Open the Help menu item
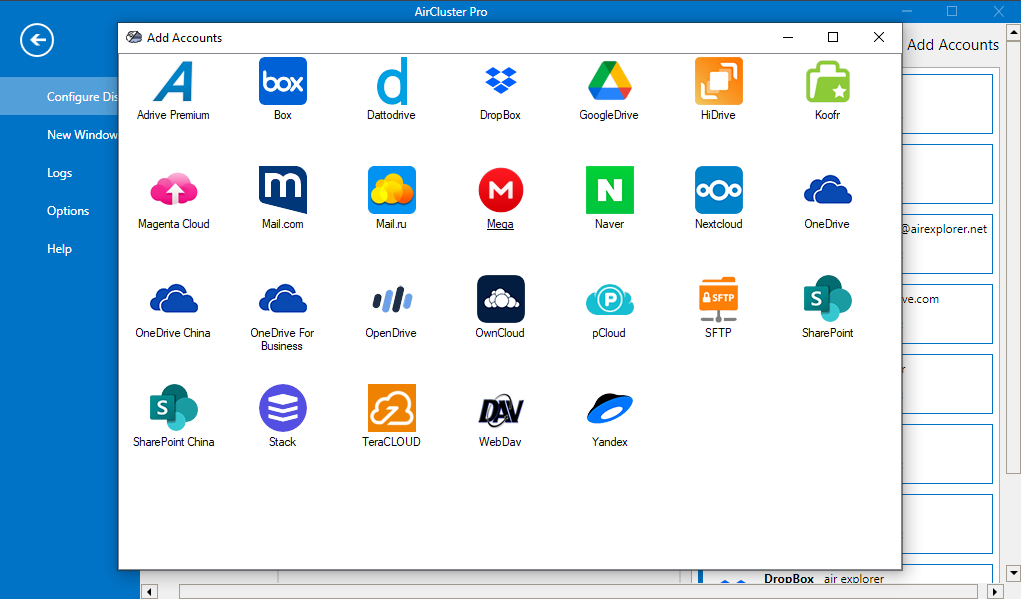This screenshot has height=599, width=1021. click(59, 249)
